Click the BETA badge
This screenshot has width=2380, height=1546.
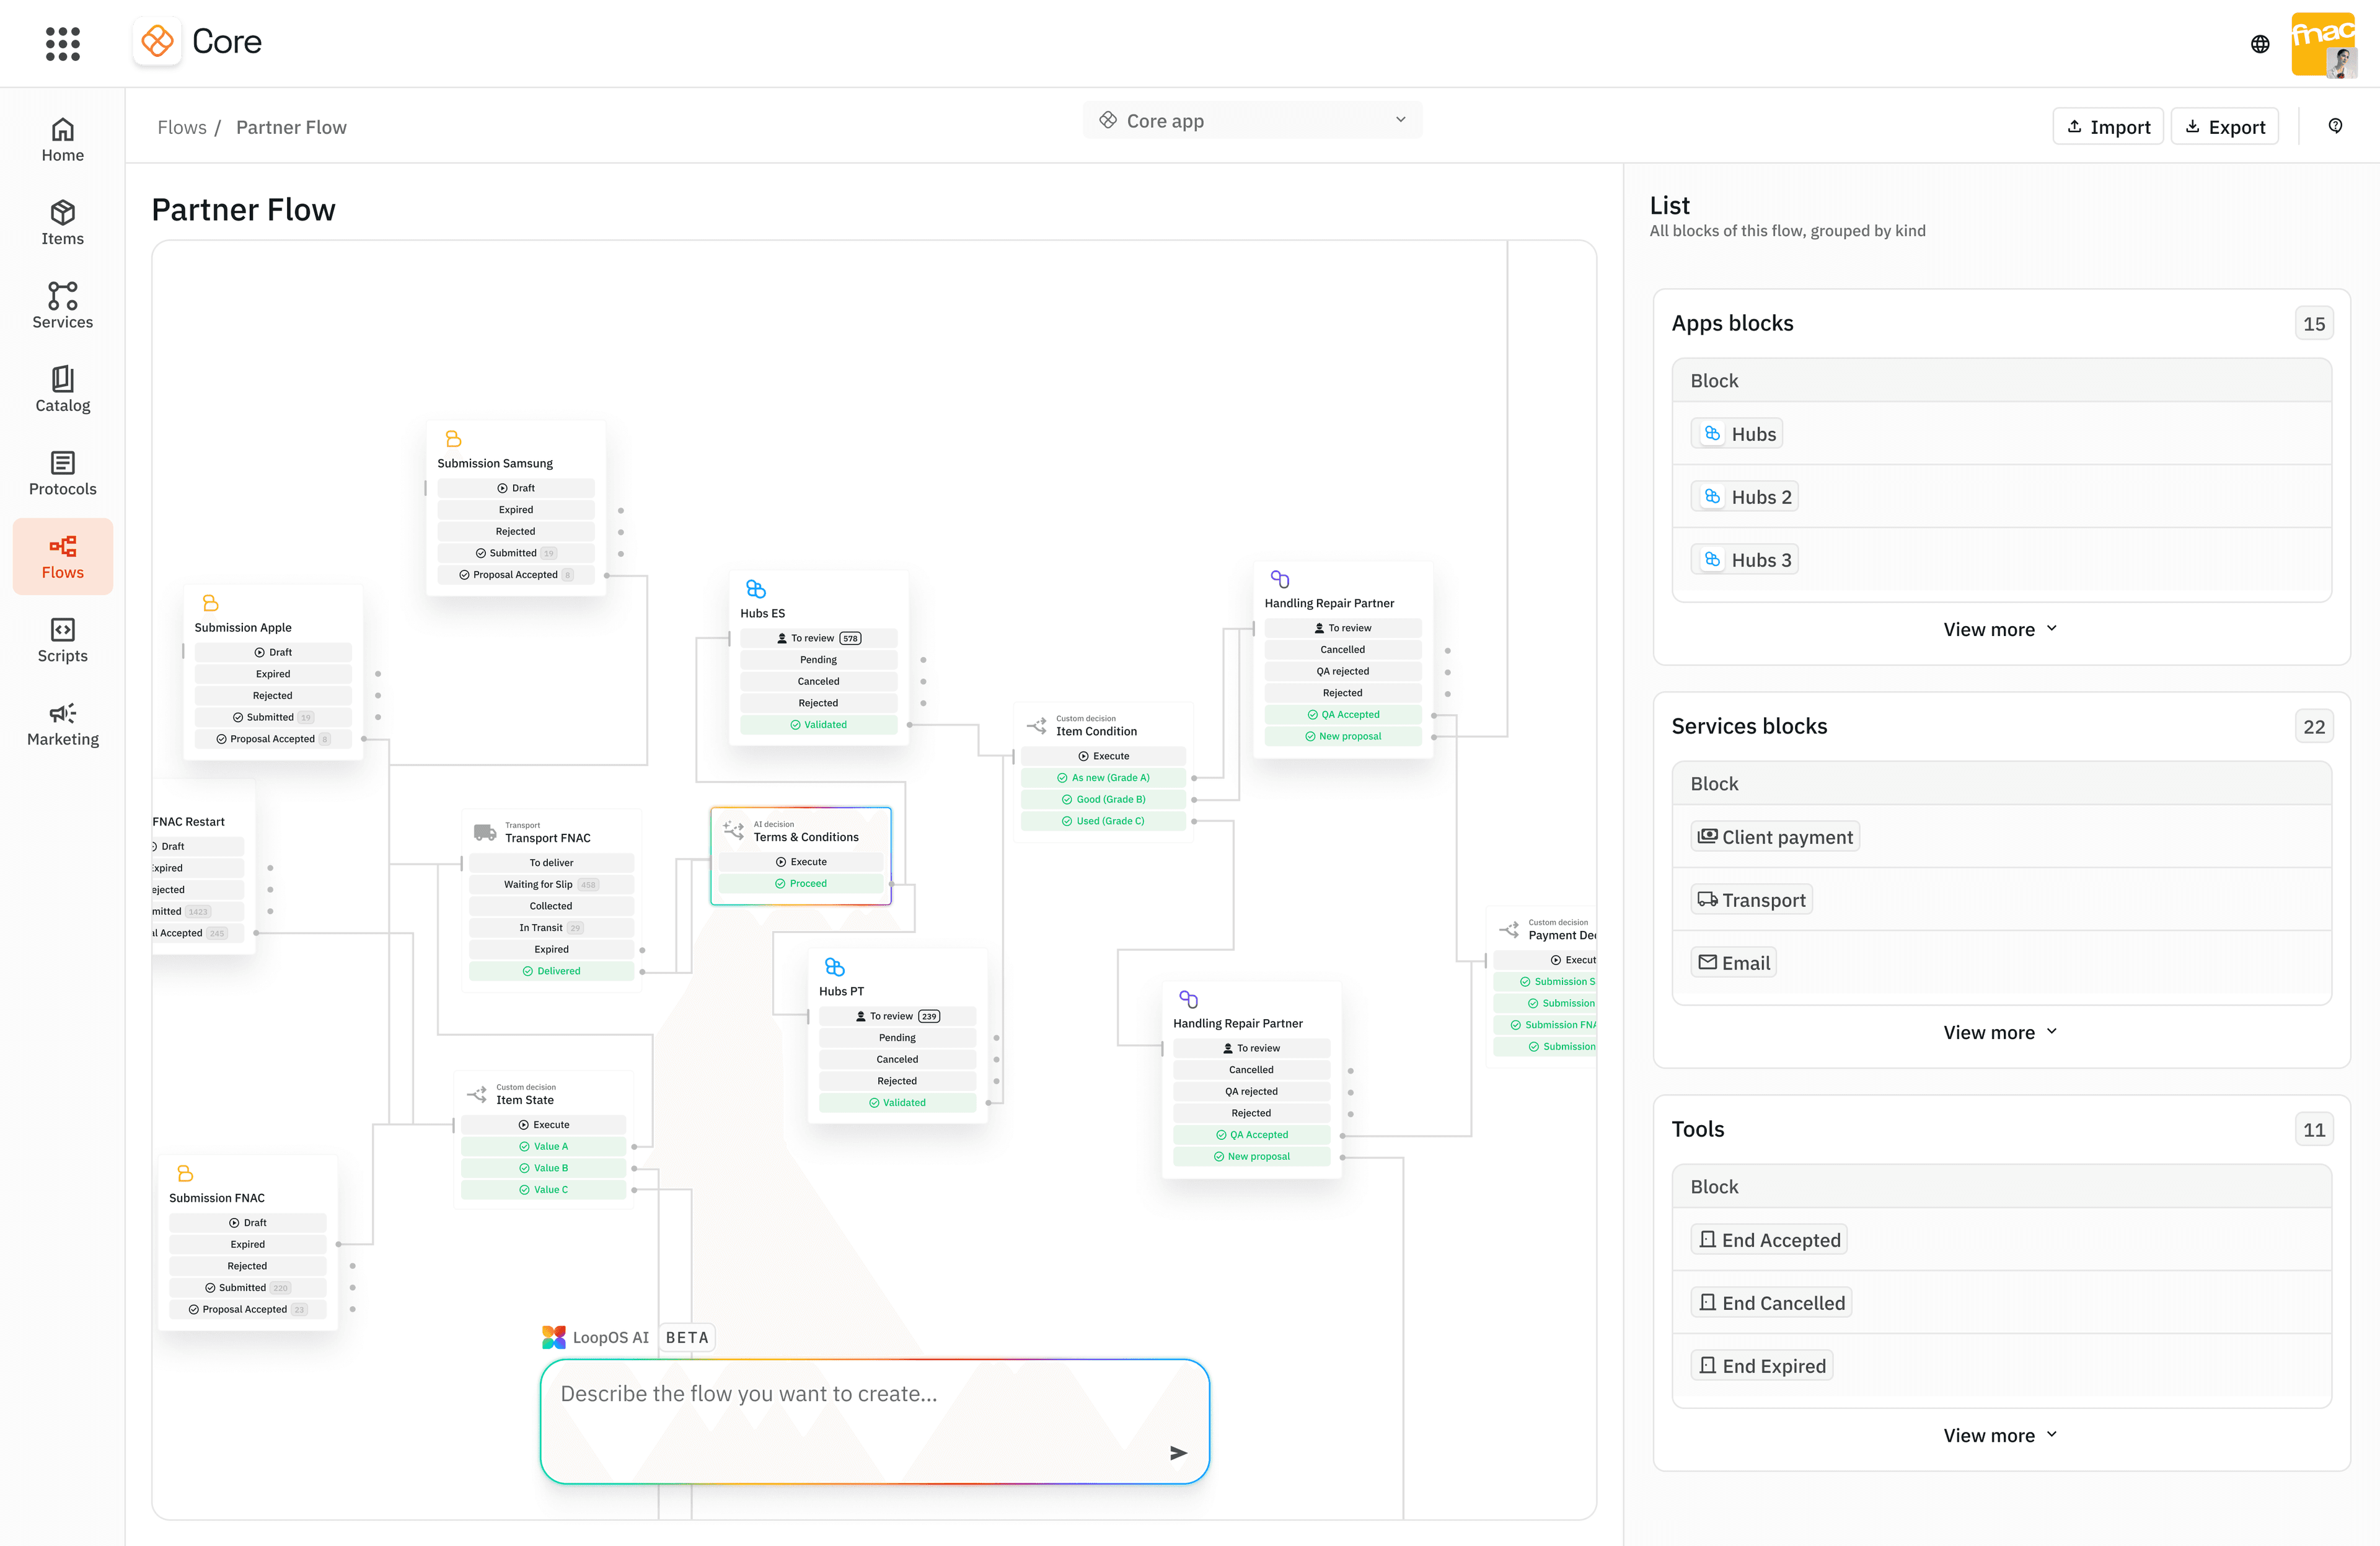coord(687,1337)
